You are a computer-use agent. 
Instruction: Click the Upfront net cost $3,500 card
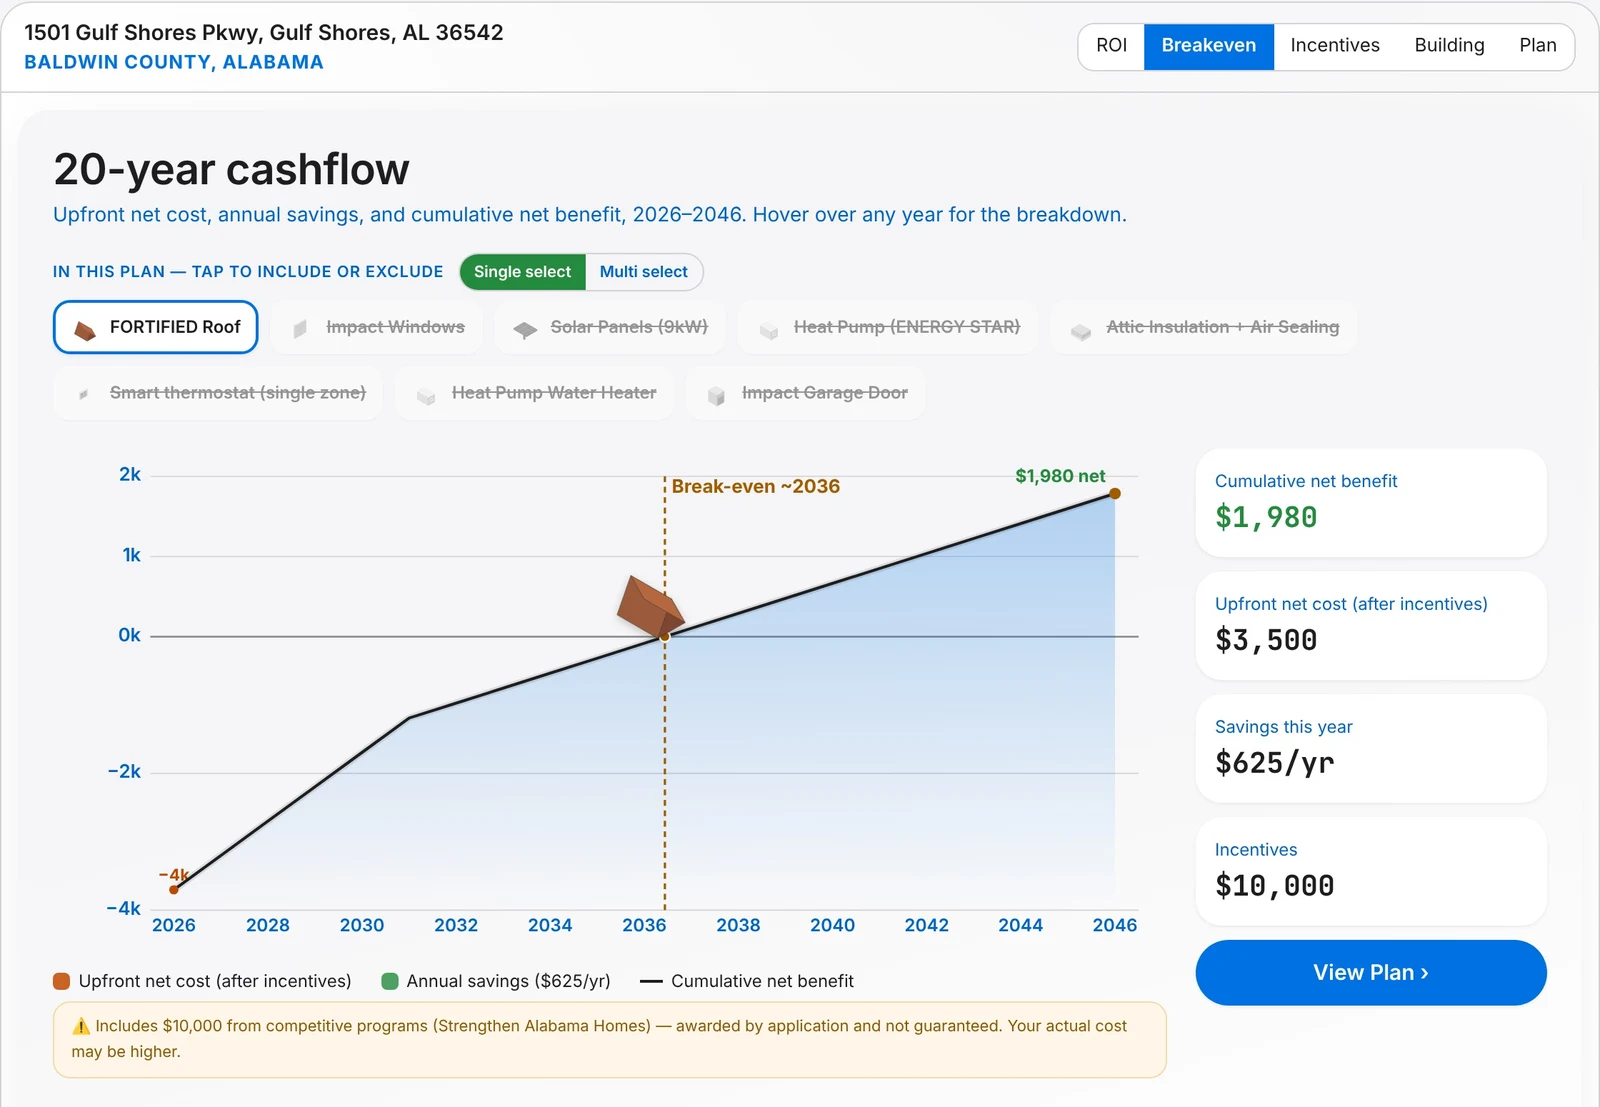coord(1371,626)
